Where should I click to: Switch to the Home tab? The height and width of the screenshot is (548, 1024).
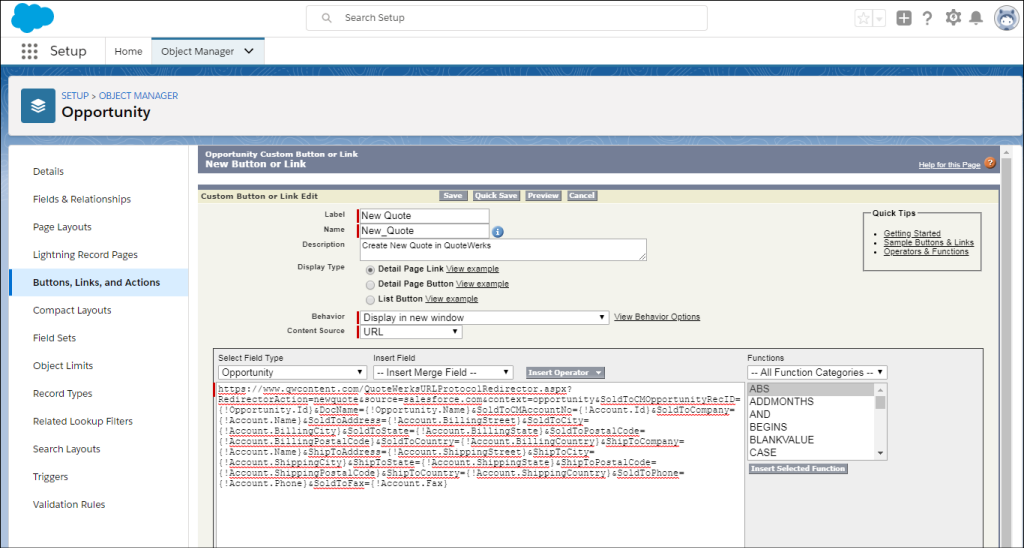[128, 51]
